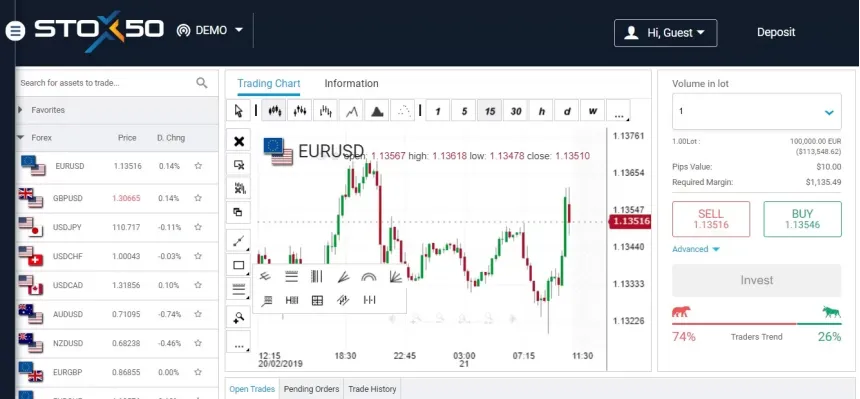This screenshot has height=399, width=860.
Task: Select the NZDUSD row in Forex list
Action: (117, 343)
